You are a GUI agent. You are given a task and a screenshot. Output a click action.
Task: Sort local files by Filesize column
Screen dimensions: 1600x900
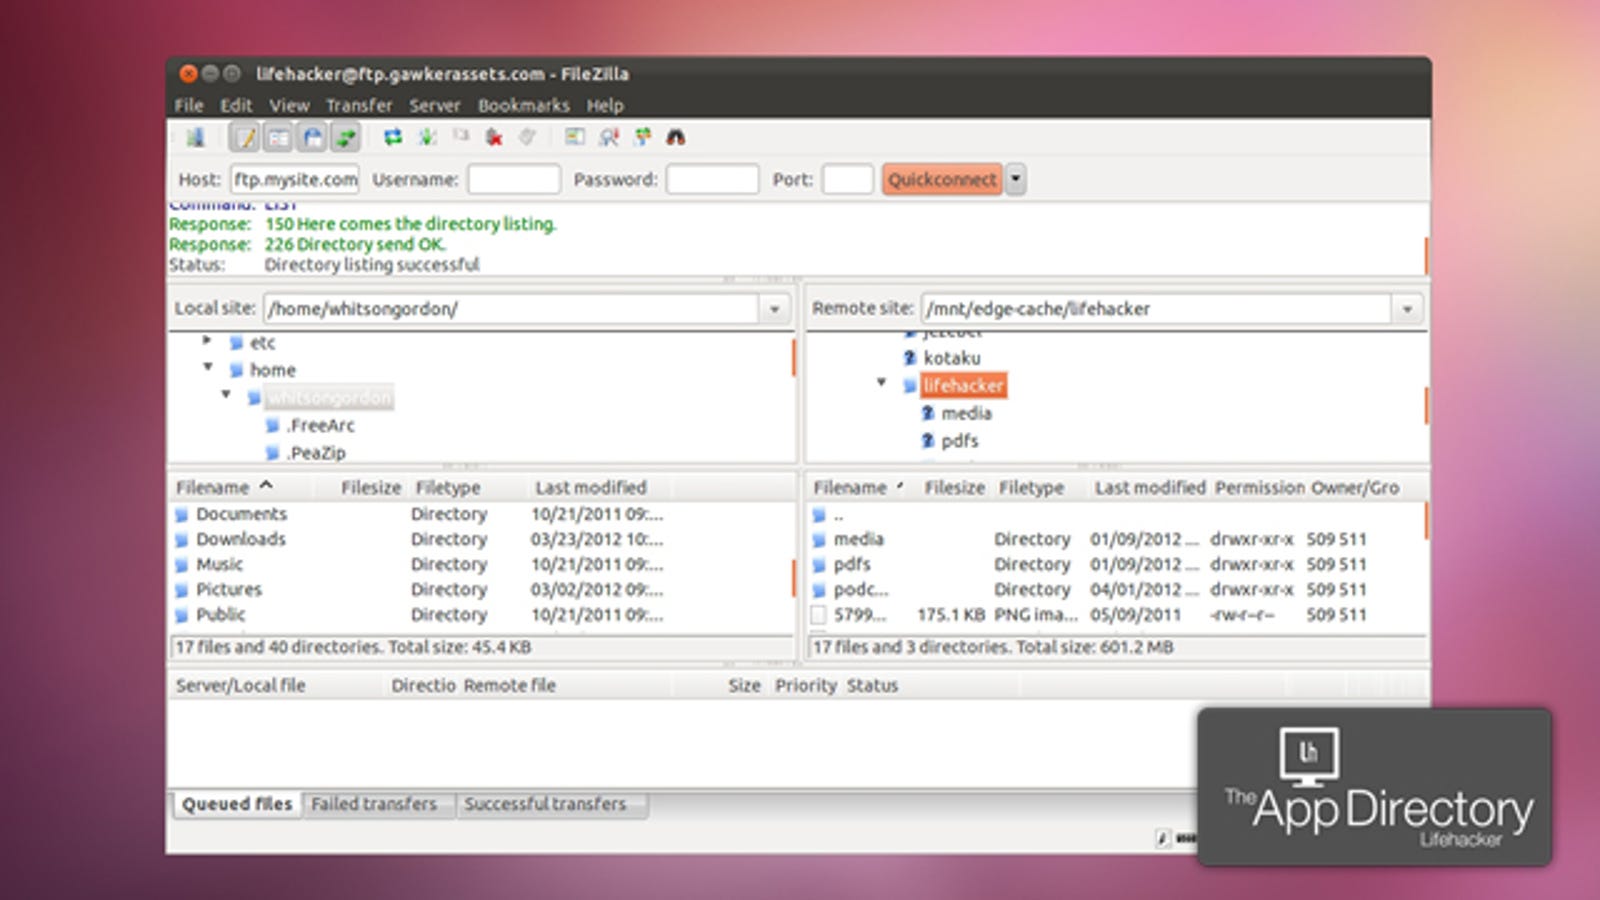coord(371,488)
